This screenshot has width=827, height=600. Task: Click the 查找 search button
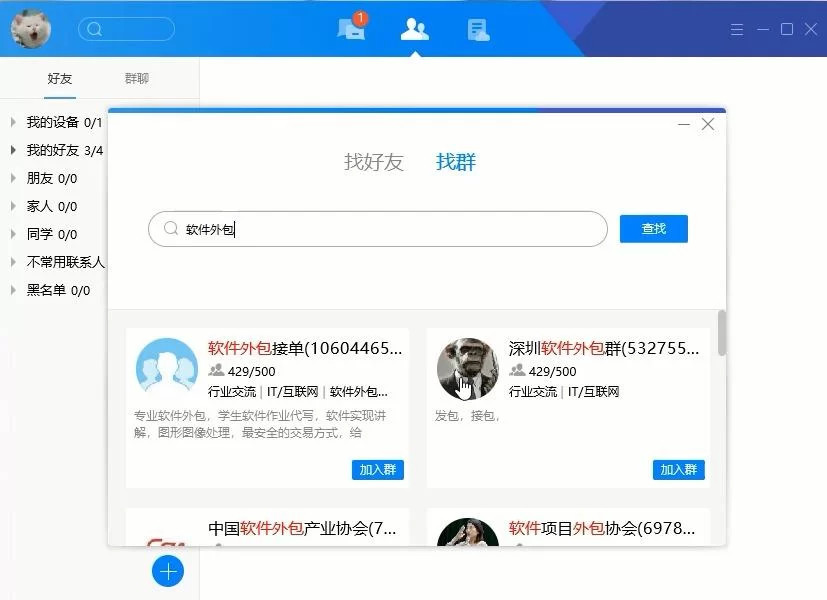pos(653,229)
